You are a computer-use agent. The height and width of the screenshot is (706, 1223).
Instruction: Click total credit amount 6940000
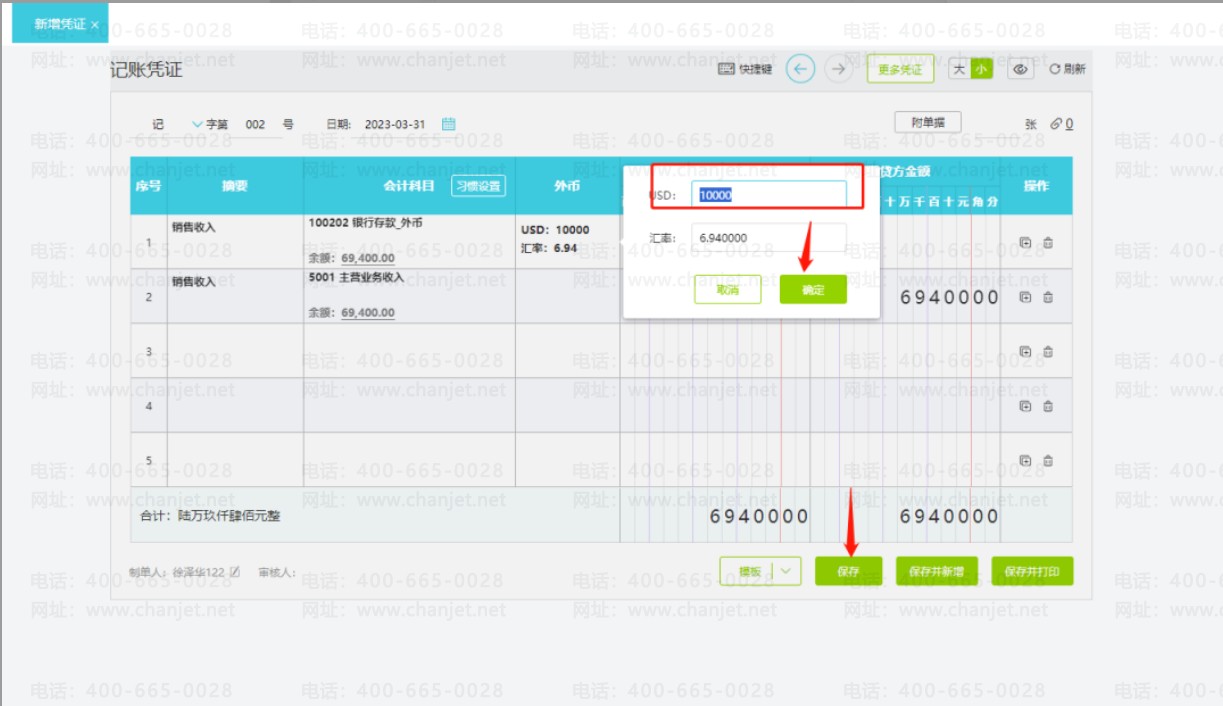coord(949,516)
